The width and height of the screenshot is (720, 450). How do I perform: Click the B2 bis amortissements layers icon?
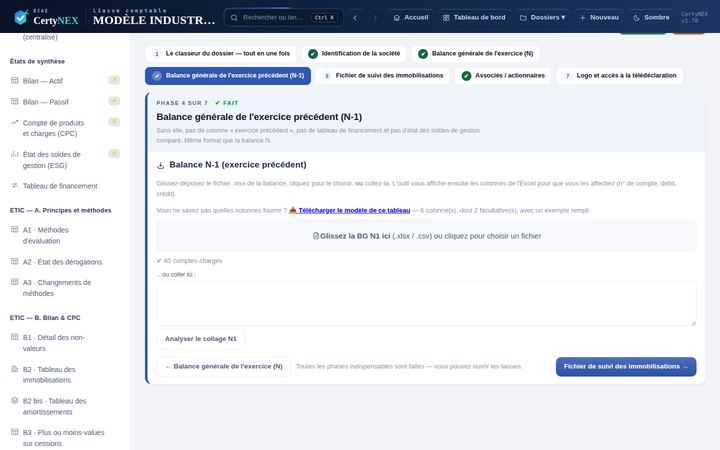(x=15, y=400)
